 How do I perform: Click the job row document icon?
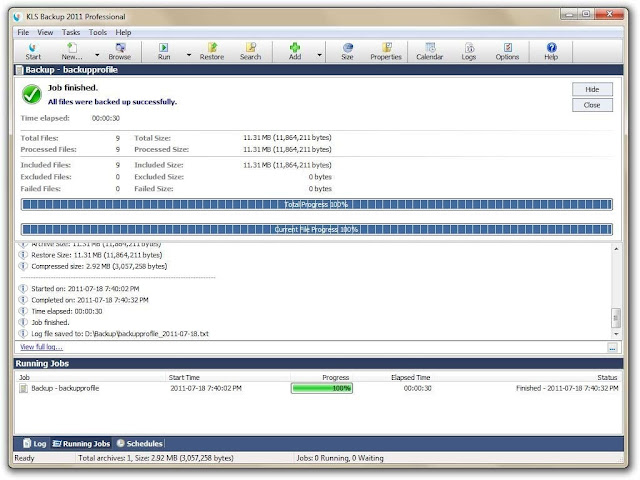pos(23,388)
